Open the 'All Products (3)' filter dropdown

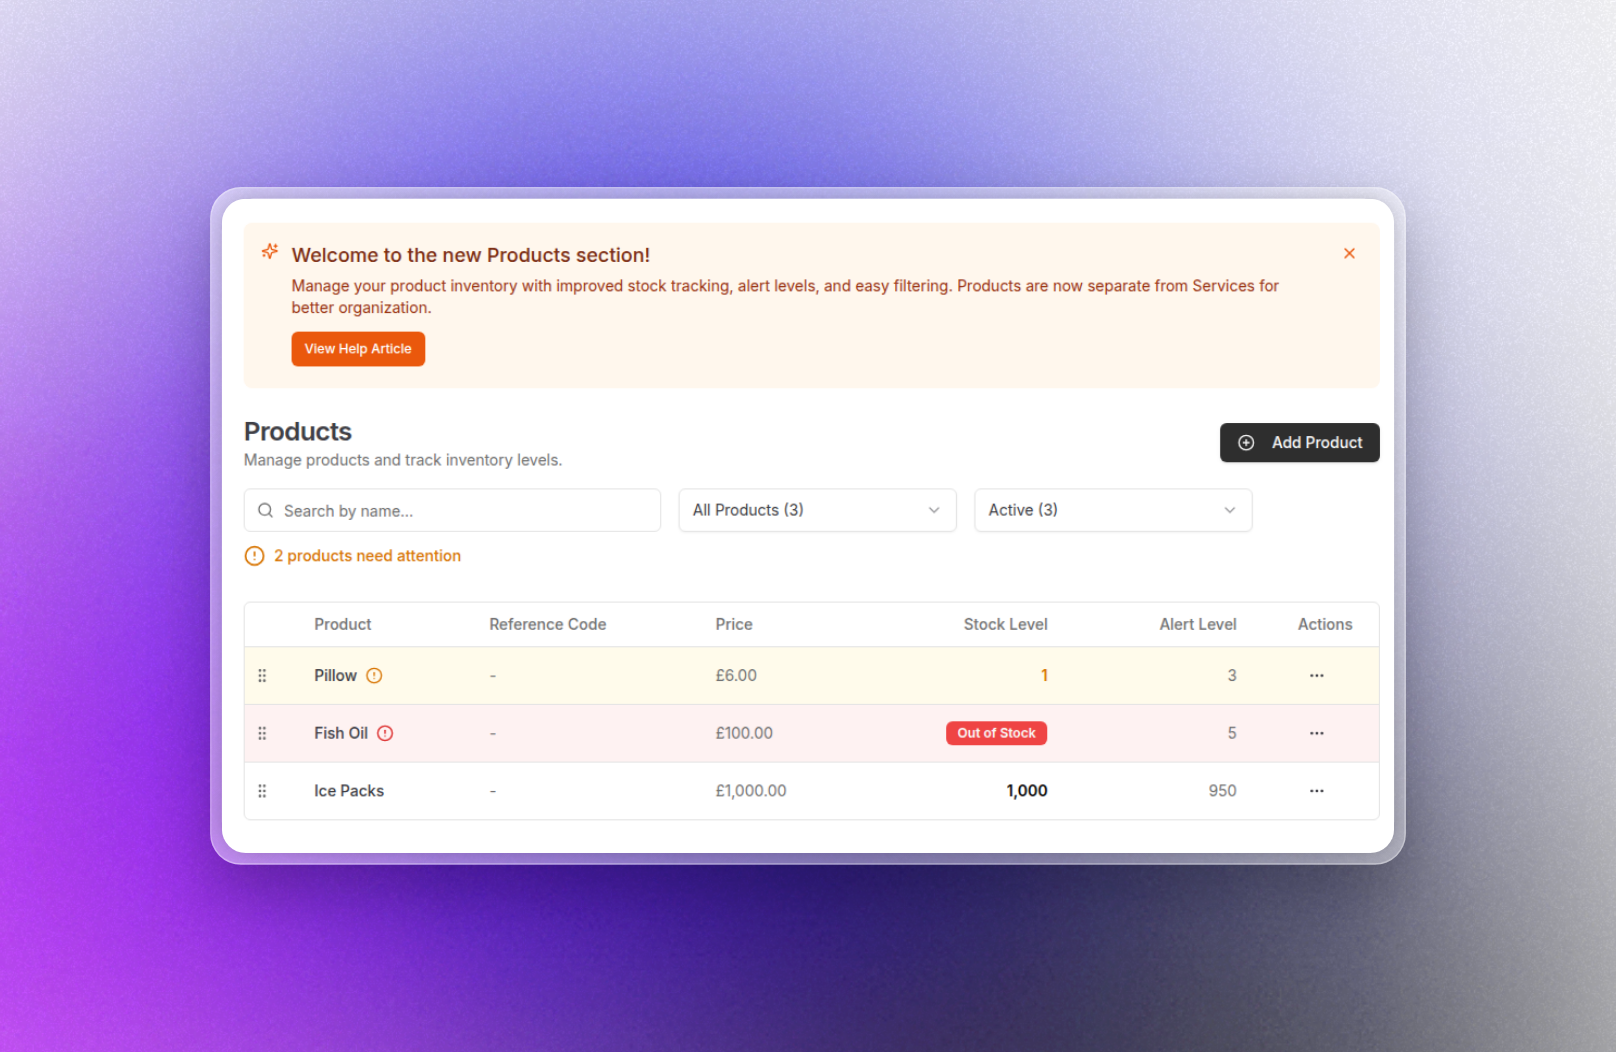(817, 510)
